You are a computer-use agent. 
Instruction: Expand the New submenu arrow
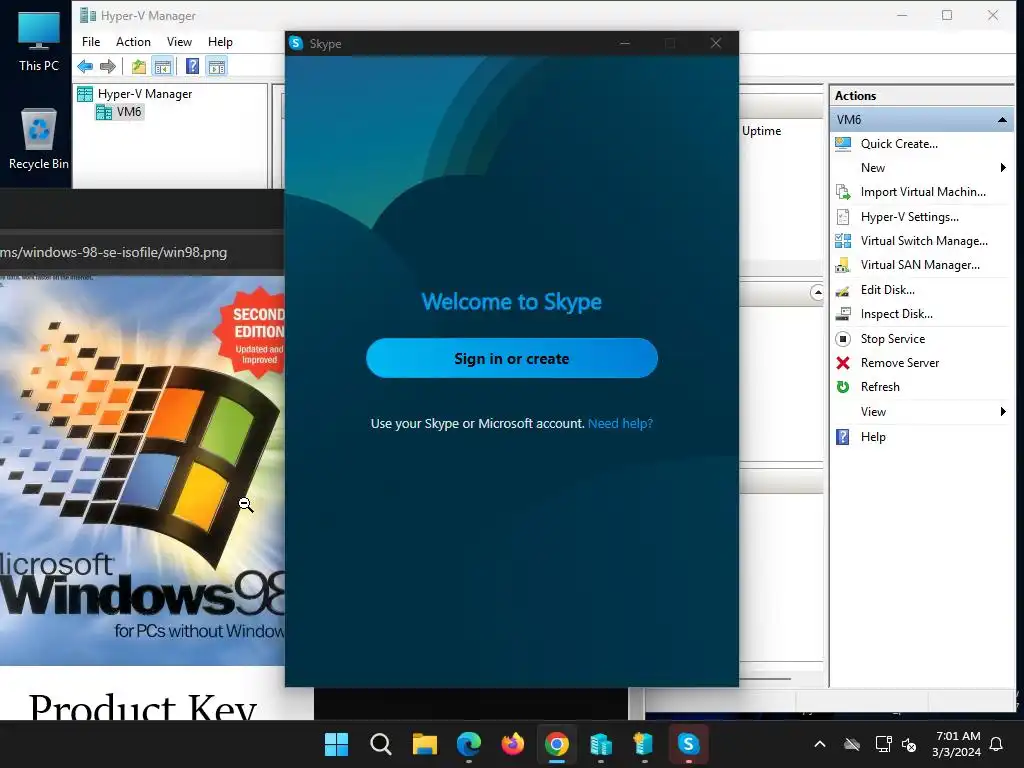[x=1003, y=168]
